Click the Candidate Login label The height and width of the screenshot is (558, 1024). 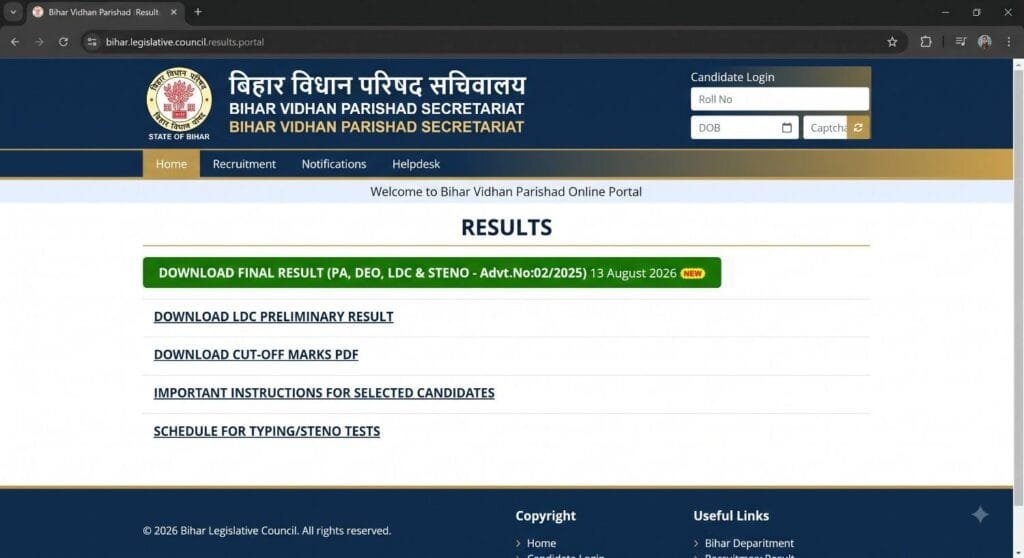[732, 77]
